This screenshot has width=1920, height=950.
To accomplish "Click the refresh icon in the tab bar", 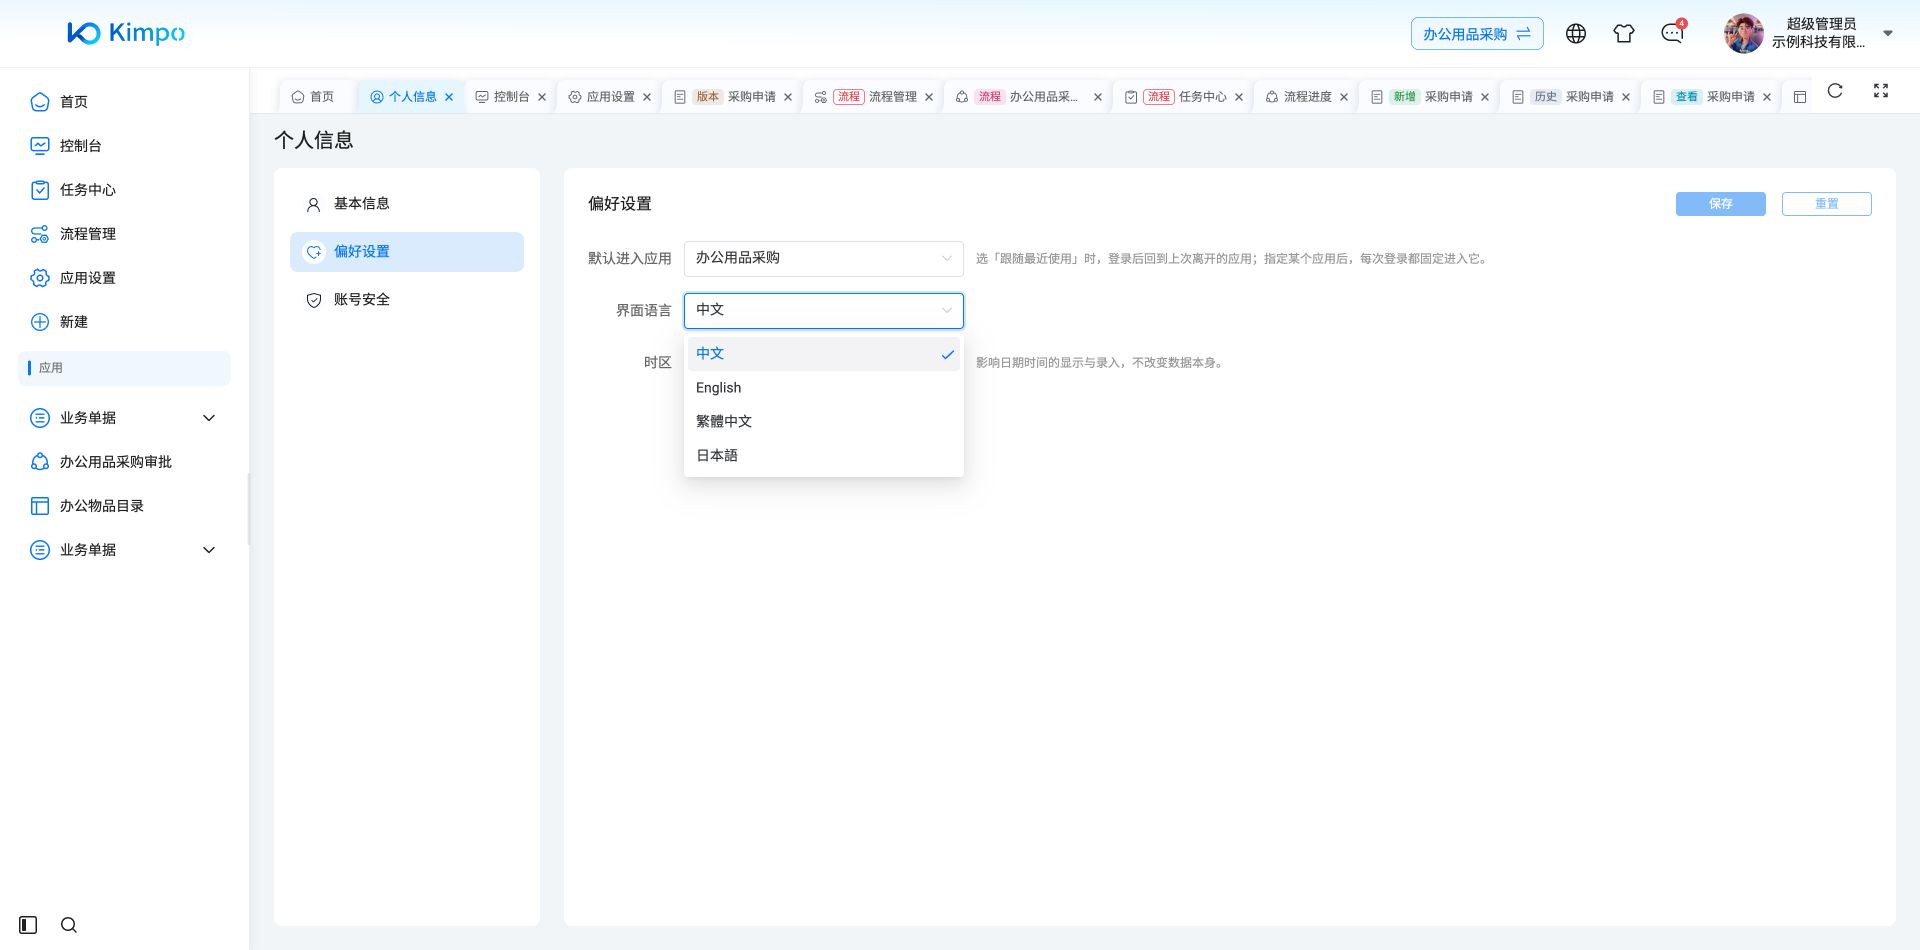I will (x=1835, y=91).
